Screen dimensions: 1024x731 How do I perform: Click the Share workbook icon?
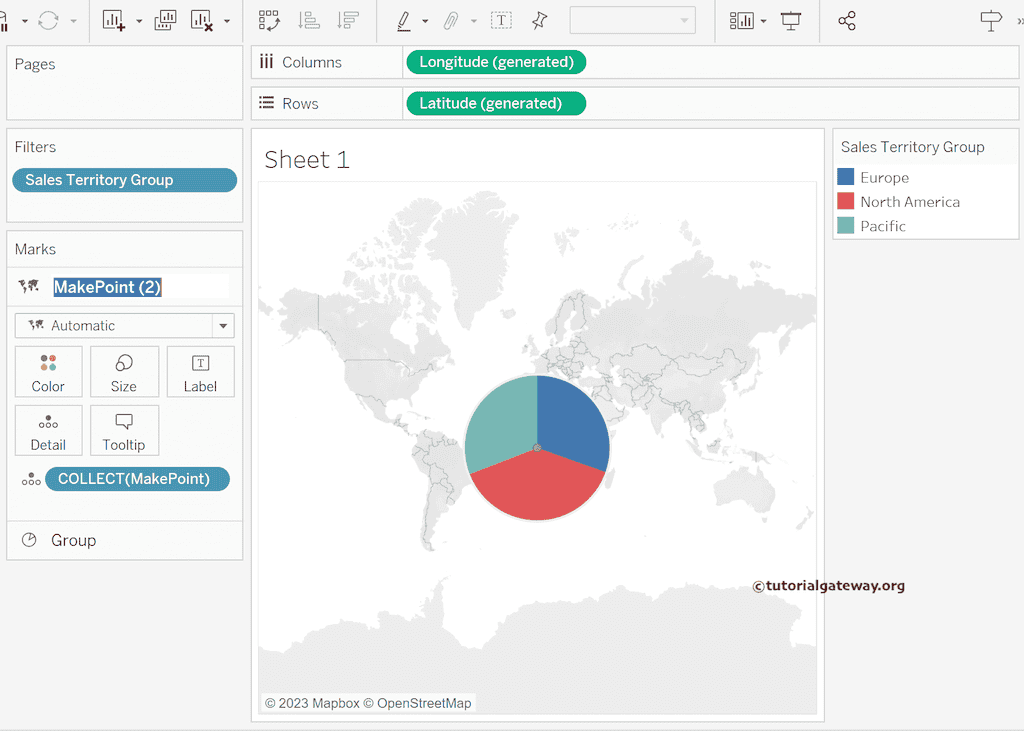click(847, 21)
